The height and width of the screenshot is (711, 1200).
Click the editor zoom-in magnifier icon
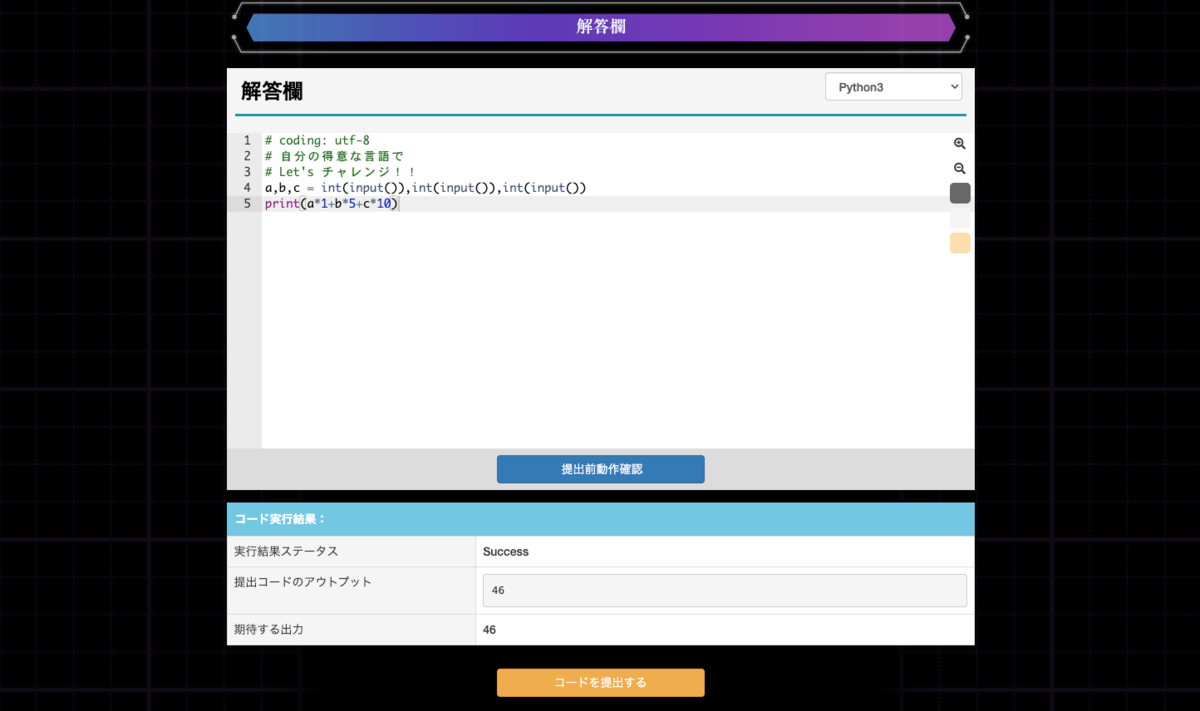click(959, 144)
